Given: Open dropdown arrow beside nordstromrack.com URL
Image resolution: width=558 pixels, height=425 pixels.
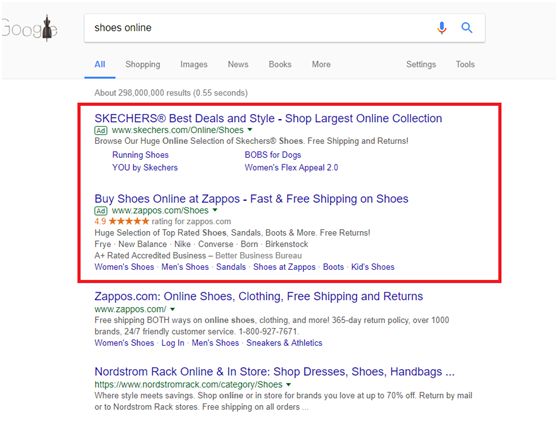Looking at the screenshot, I should coord(289,384).
